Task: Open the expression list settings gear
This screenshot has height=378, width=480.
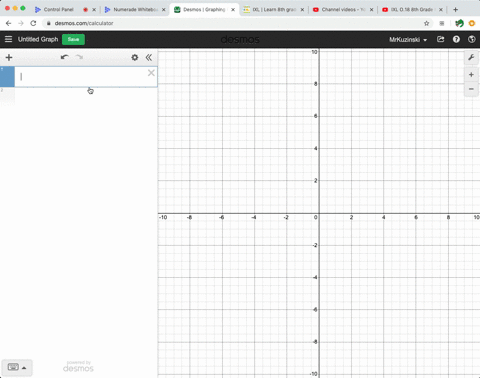Action: pyautogui.click(x=135, y=57)
